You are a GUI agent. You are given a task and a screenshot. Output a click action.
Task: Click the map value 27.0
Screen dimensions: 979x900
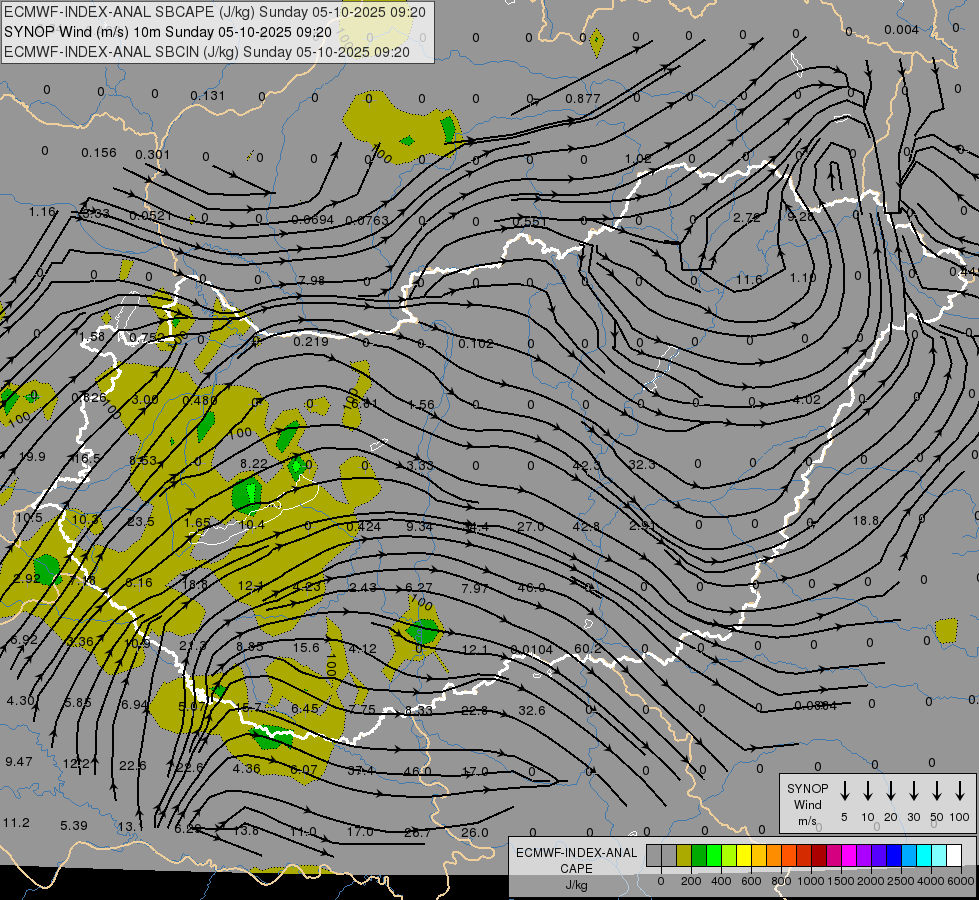(531, 527)
